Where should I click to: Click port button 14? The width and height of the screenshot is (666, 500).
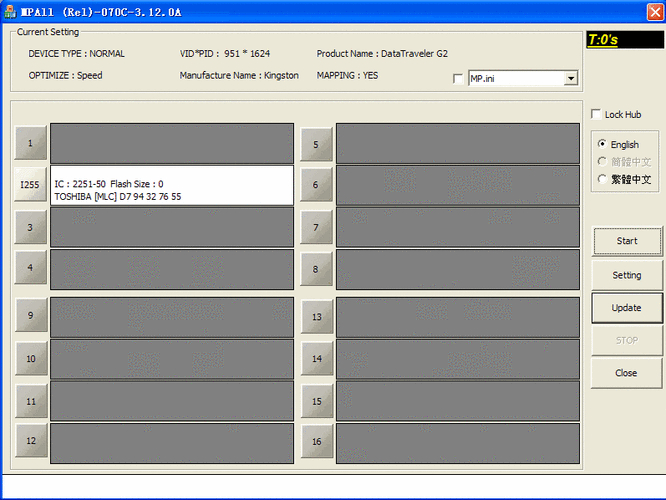tap(317, 359)
